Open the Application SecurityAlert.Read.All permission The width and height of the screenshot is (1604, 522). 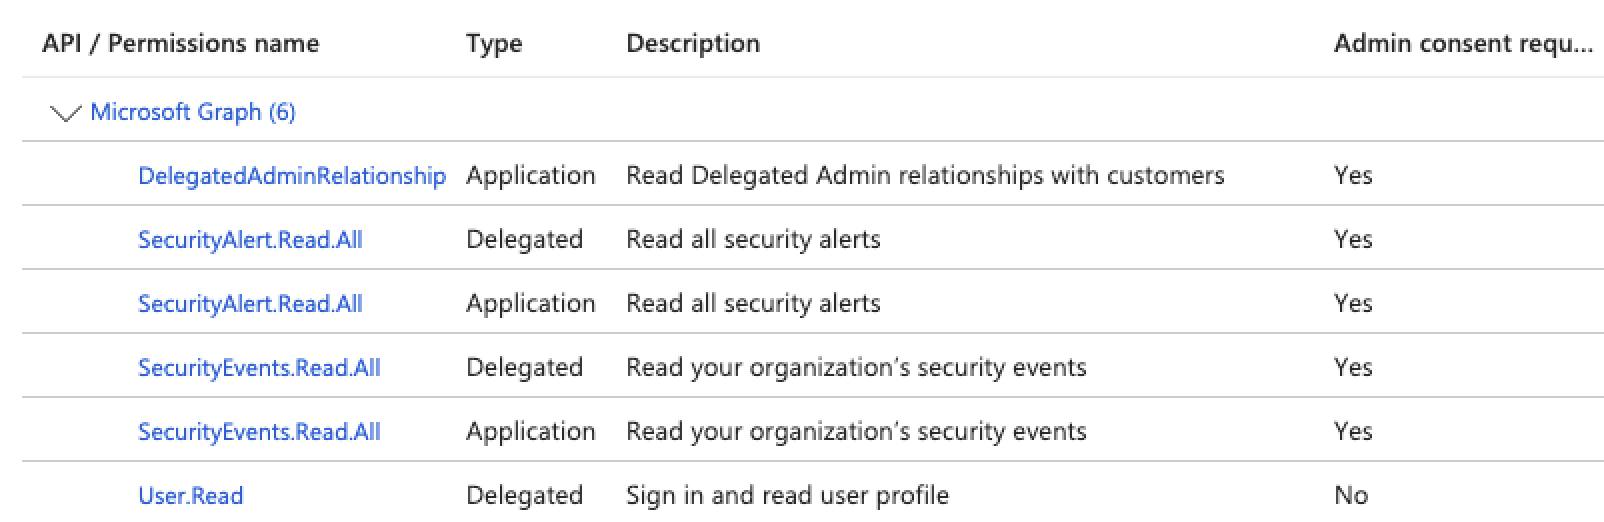[250, 304]
